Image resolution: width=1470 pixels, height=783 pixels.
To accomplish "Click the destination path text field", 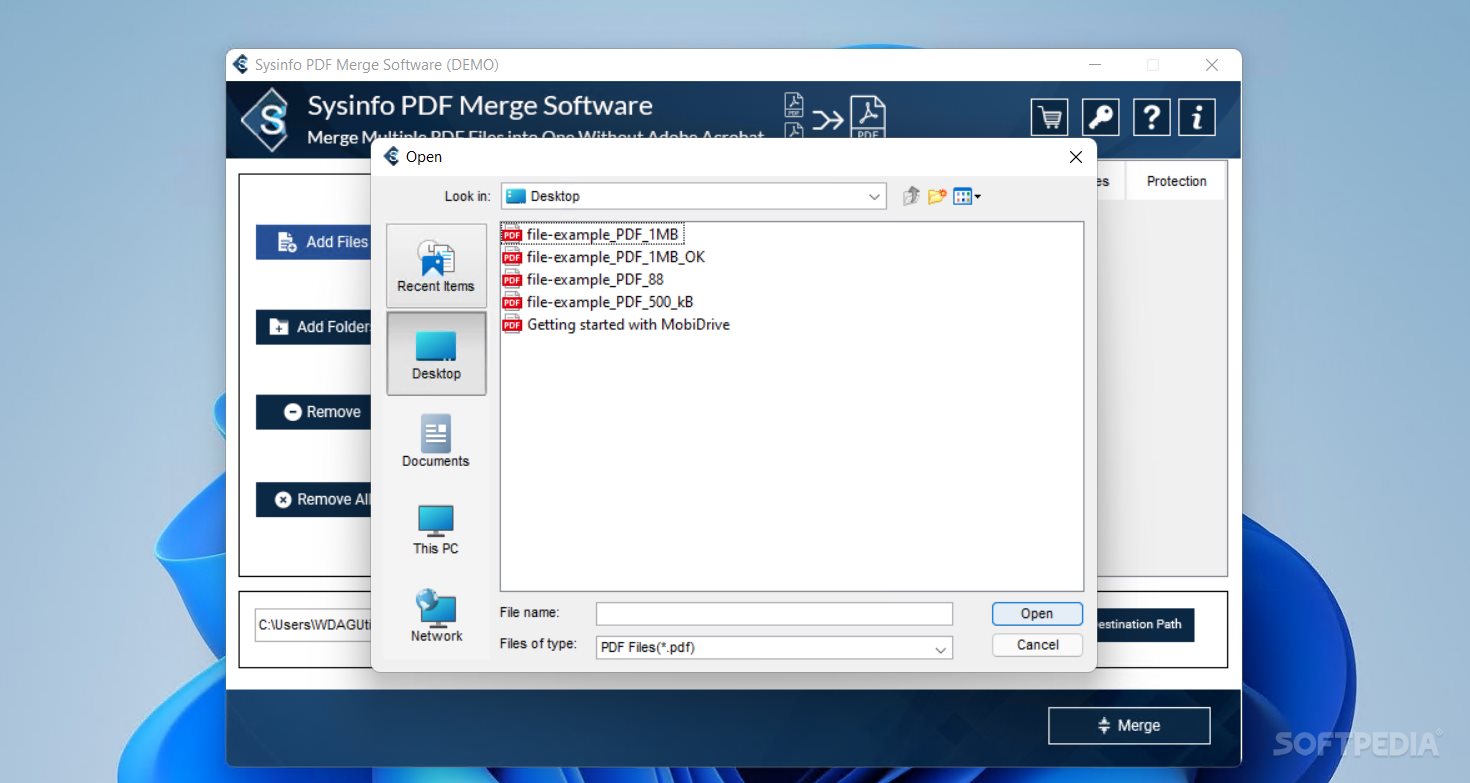I will click(313, 625).
